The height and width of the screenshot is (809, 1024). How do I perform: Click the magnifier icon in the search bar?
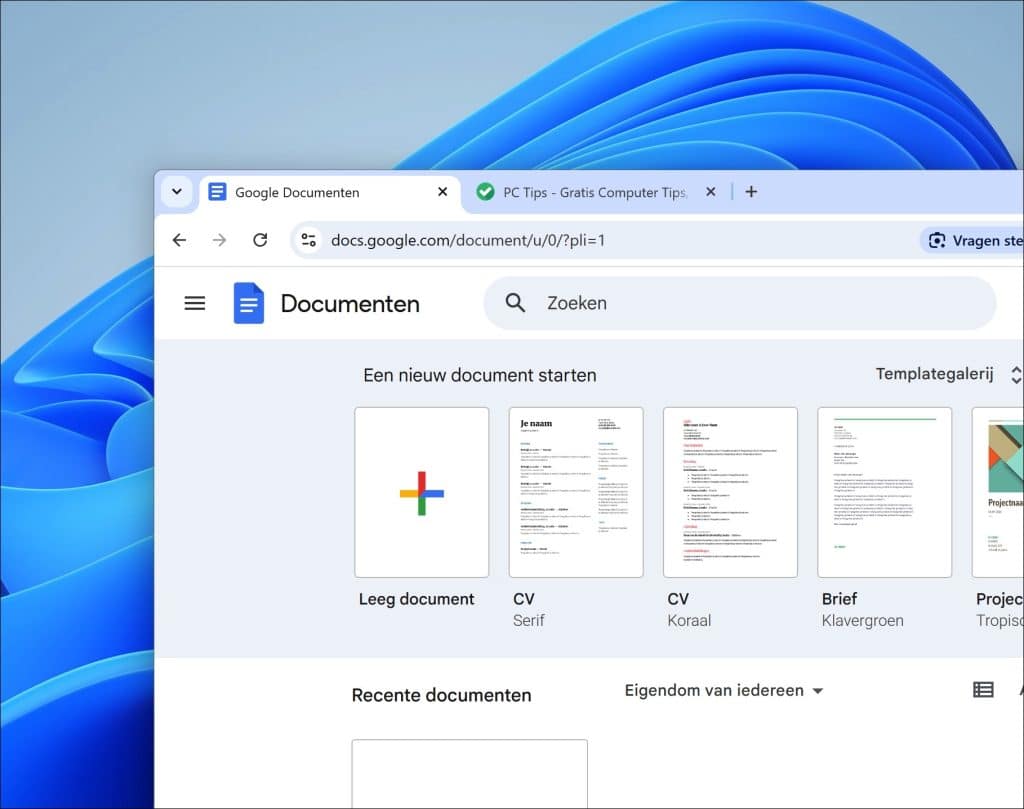514,302
